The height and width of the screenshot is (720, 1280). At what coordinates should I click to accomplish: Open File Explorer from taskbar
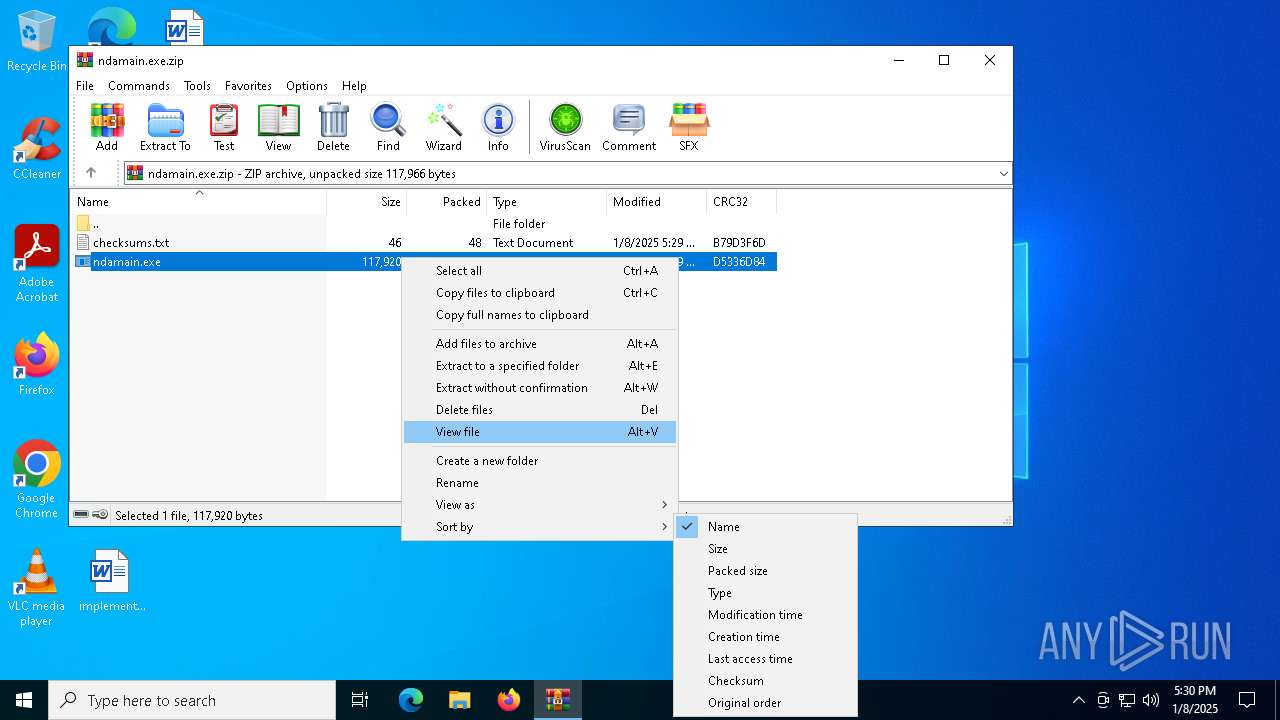459,700
